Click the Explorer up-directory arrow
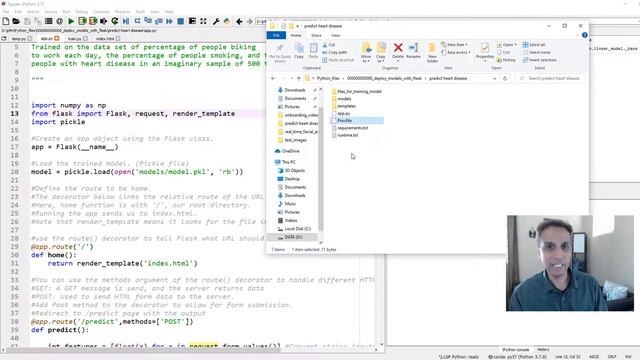The height and width of the screenshot is (360, 640). (299, 78)
